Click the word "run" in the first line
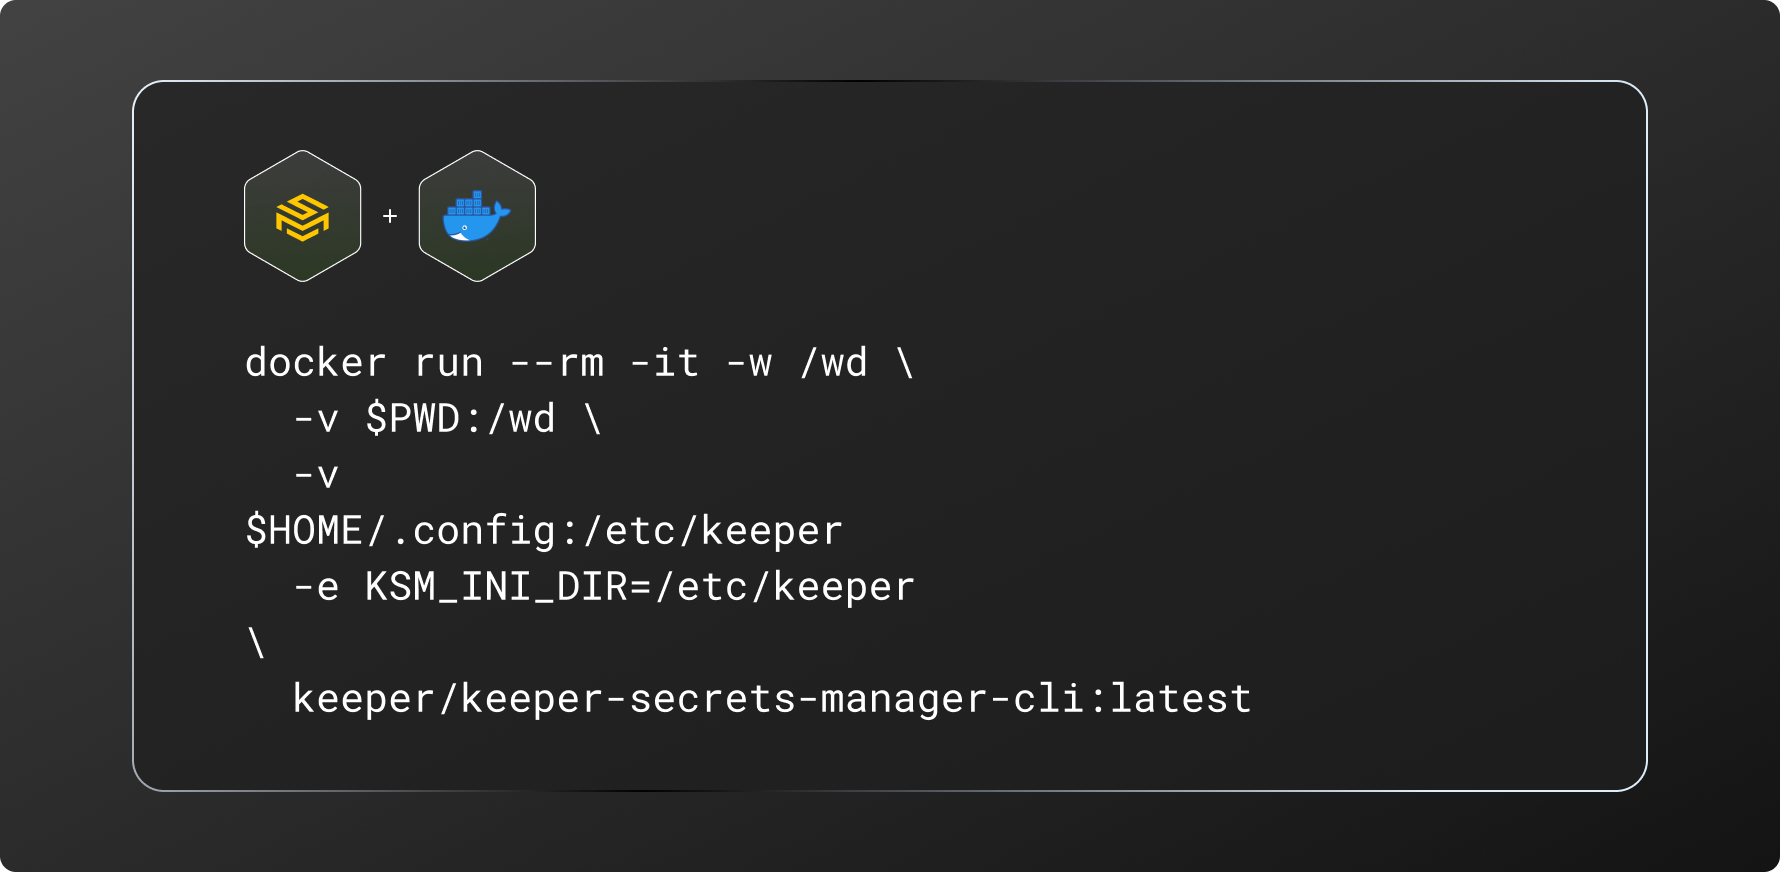Image resolution: width=1780 pixels, height=872 pixels. [x=448, y=363]
